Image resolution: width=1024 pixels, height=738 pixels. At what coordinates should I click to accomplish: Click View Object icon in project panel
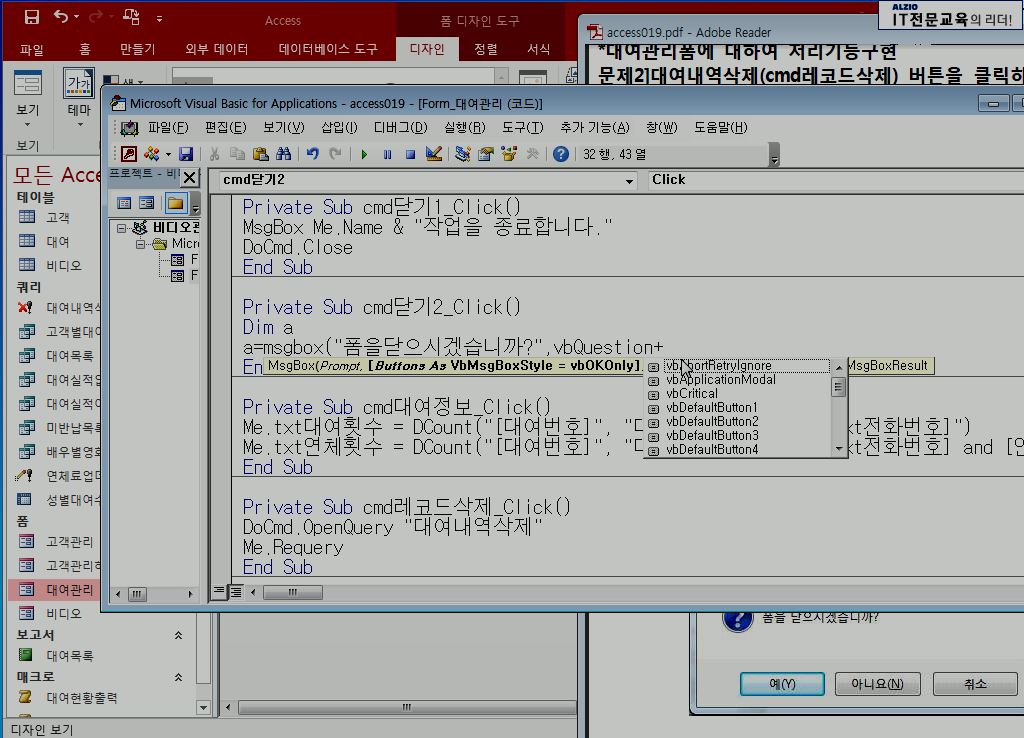[x=146, y=203]
